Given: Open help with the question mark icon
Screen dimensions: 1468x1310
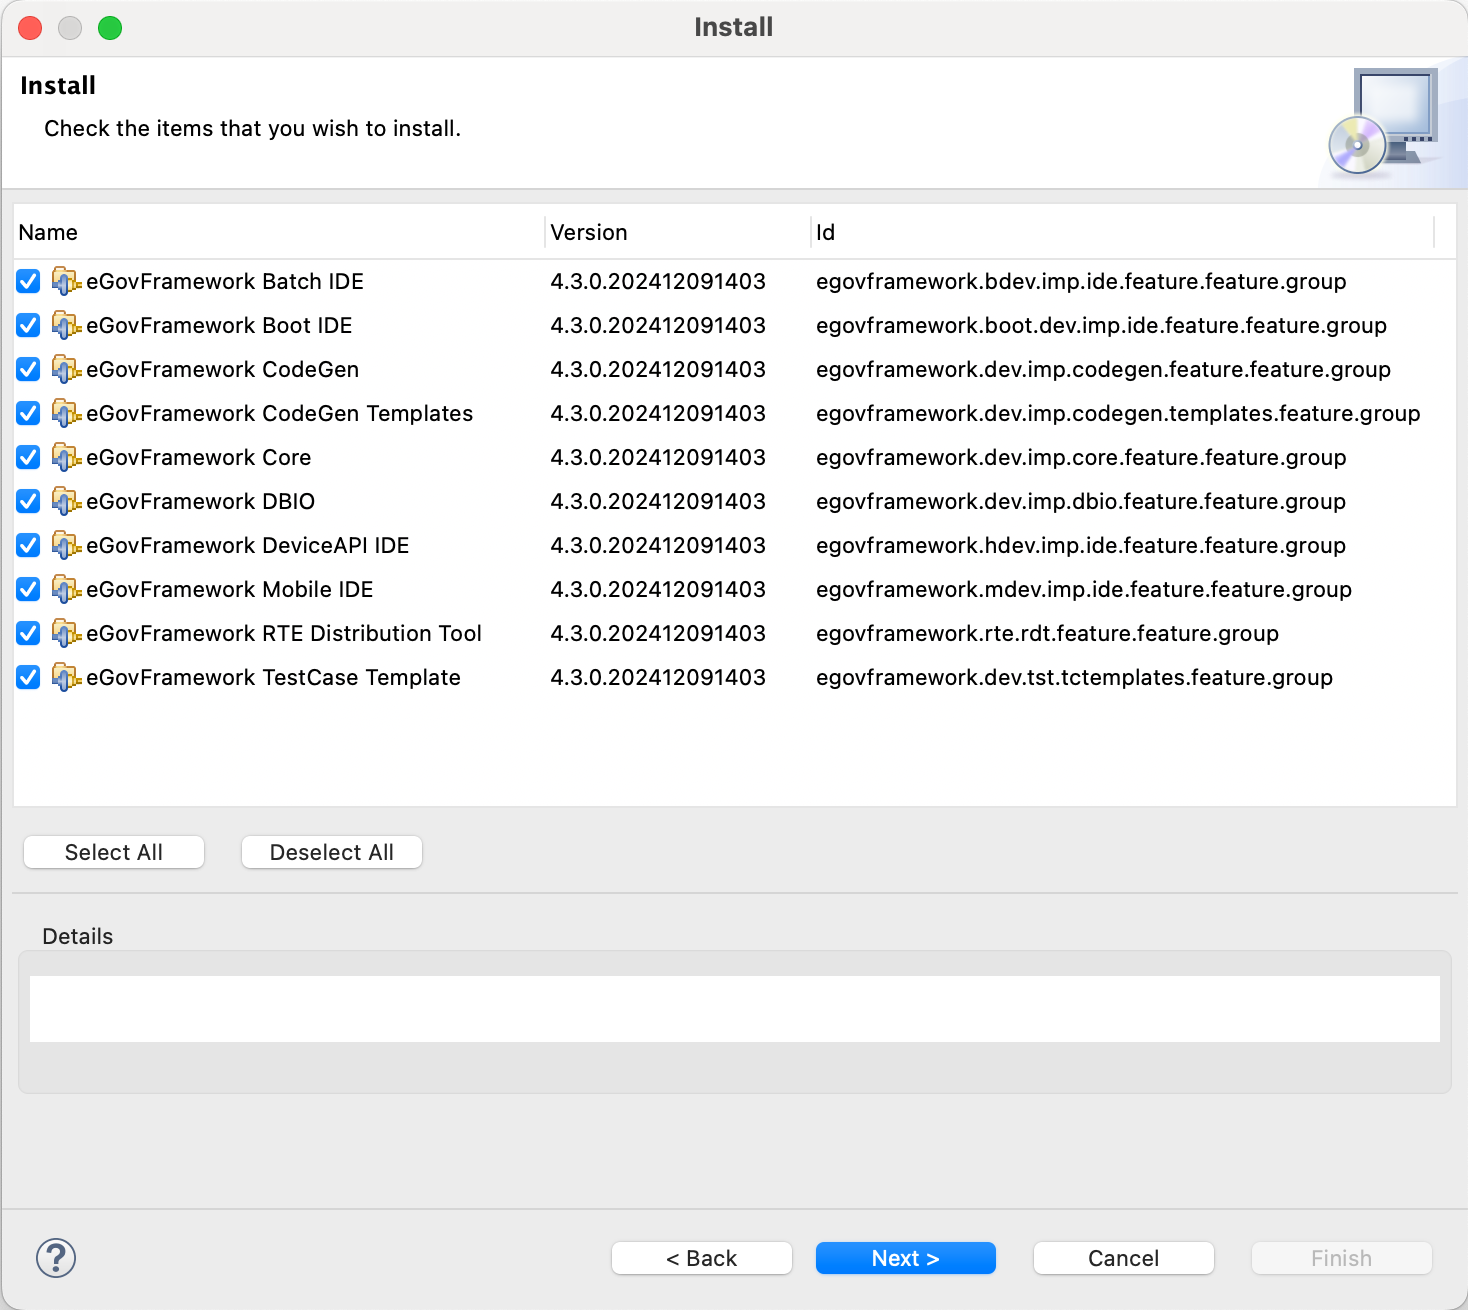Looking at the screenshot, I should pyautogui.click(x=56, y=1258).
